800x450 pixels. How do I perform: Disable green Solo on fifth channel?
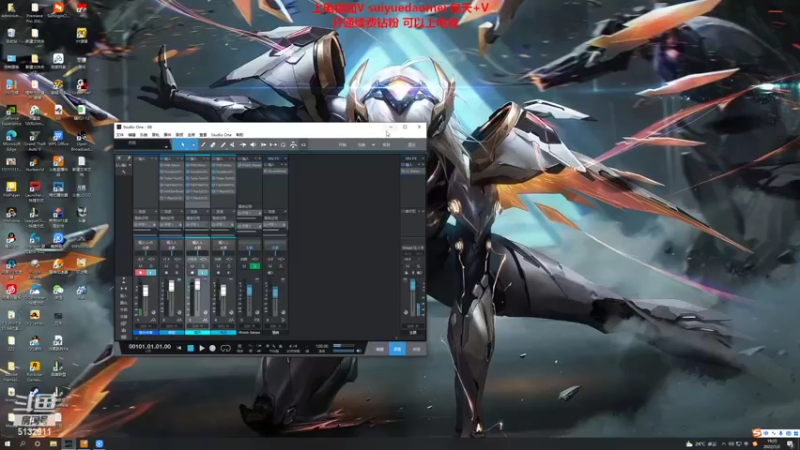pos(255,266)
